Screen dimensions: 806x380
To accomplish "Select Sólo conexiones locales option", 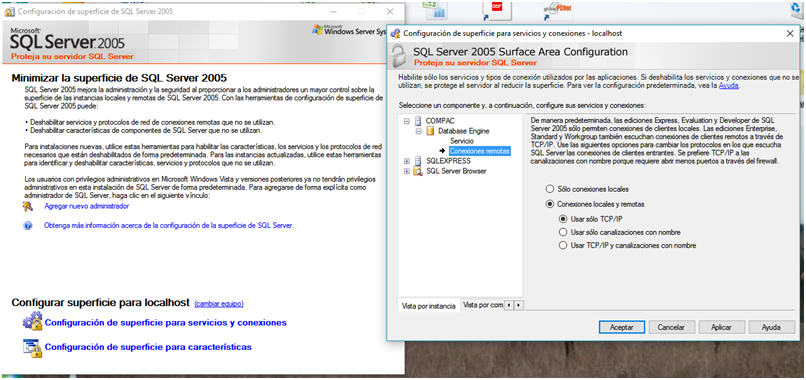I will [549, 189].
